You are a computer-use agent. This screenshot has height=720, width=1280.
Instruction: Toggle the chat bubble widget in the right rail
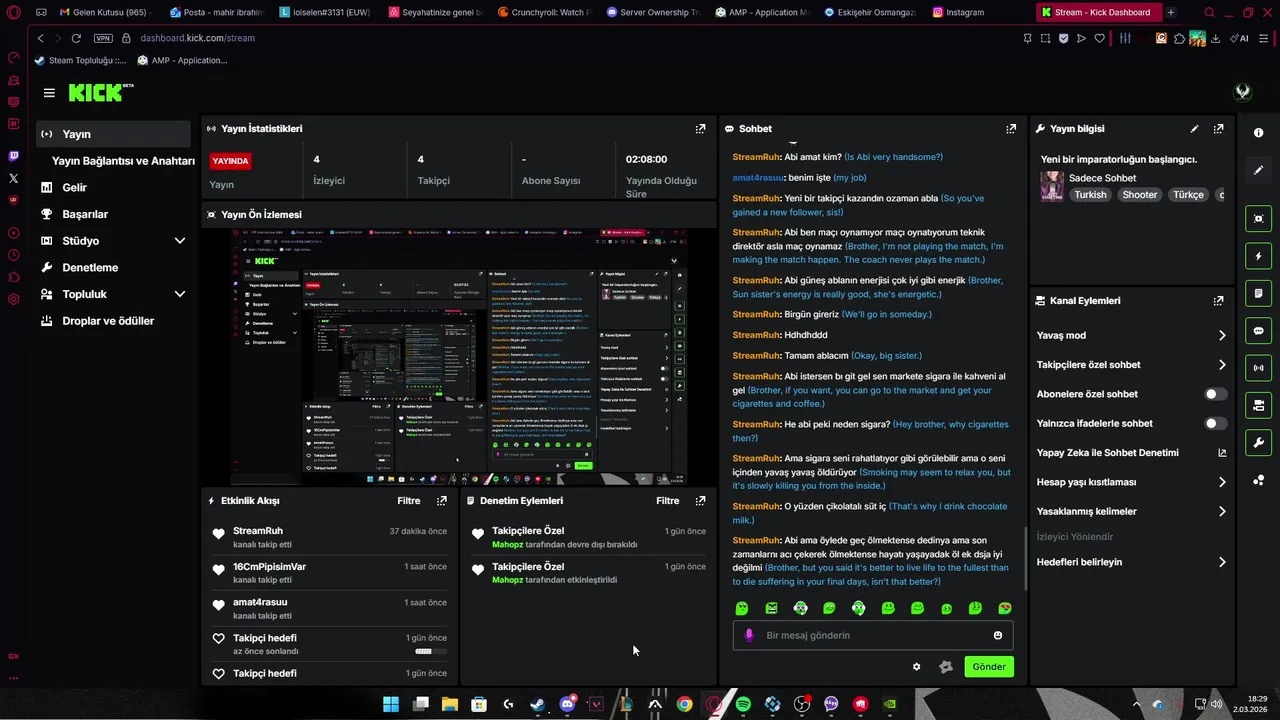coord(1258,331)
